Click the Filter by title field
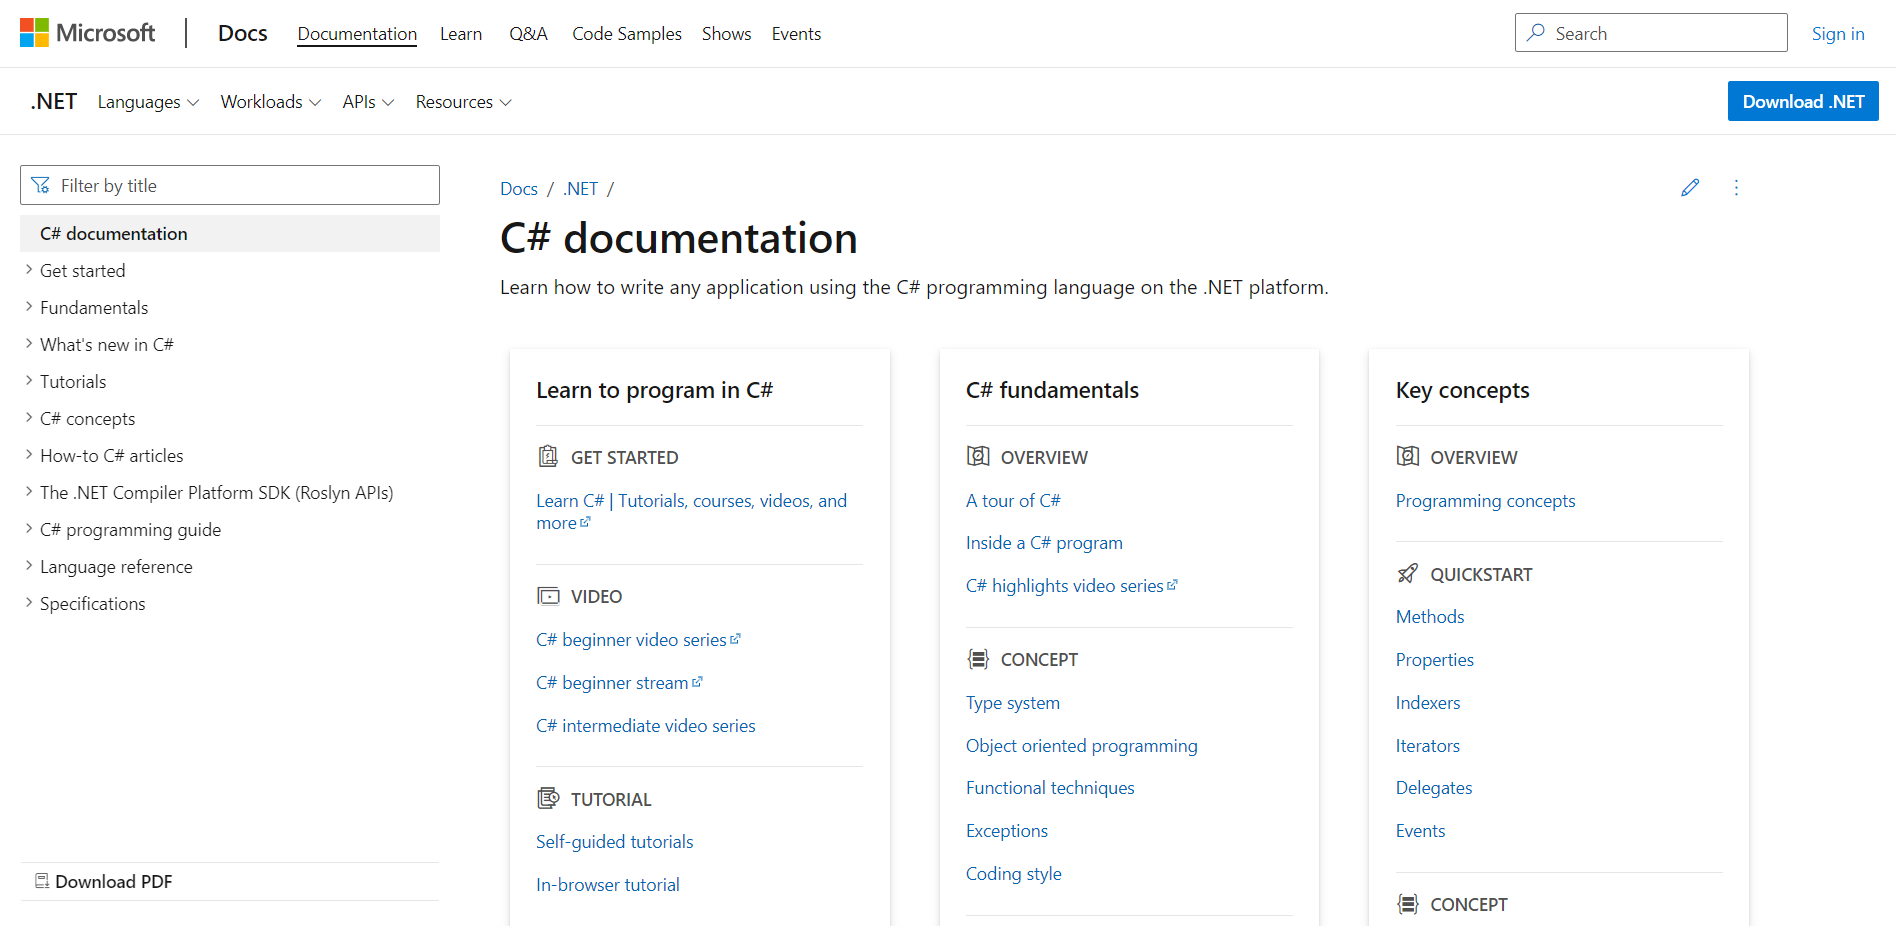Image resolution: width=1896 pixels, height=926 pixels. tap(230, 185)
